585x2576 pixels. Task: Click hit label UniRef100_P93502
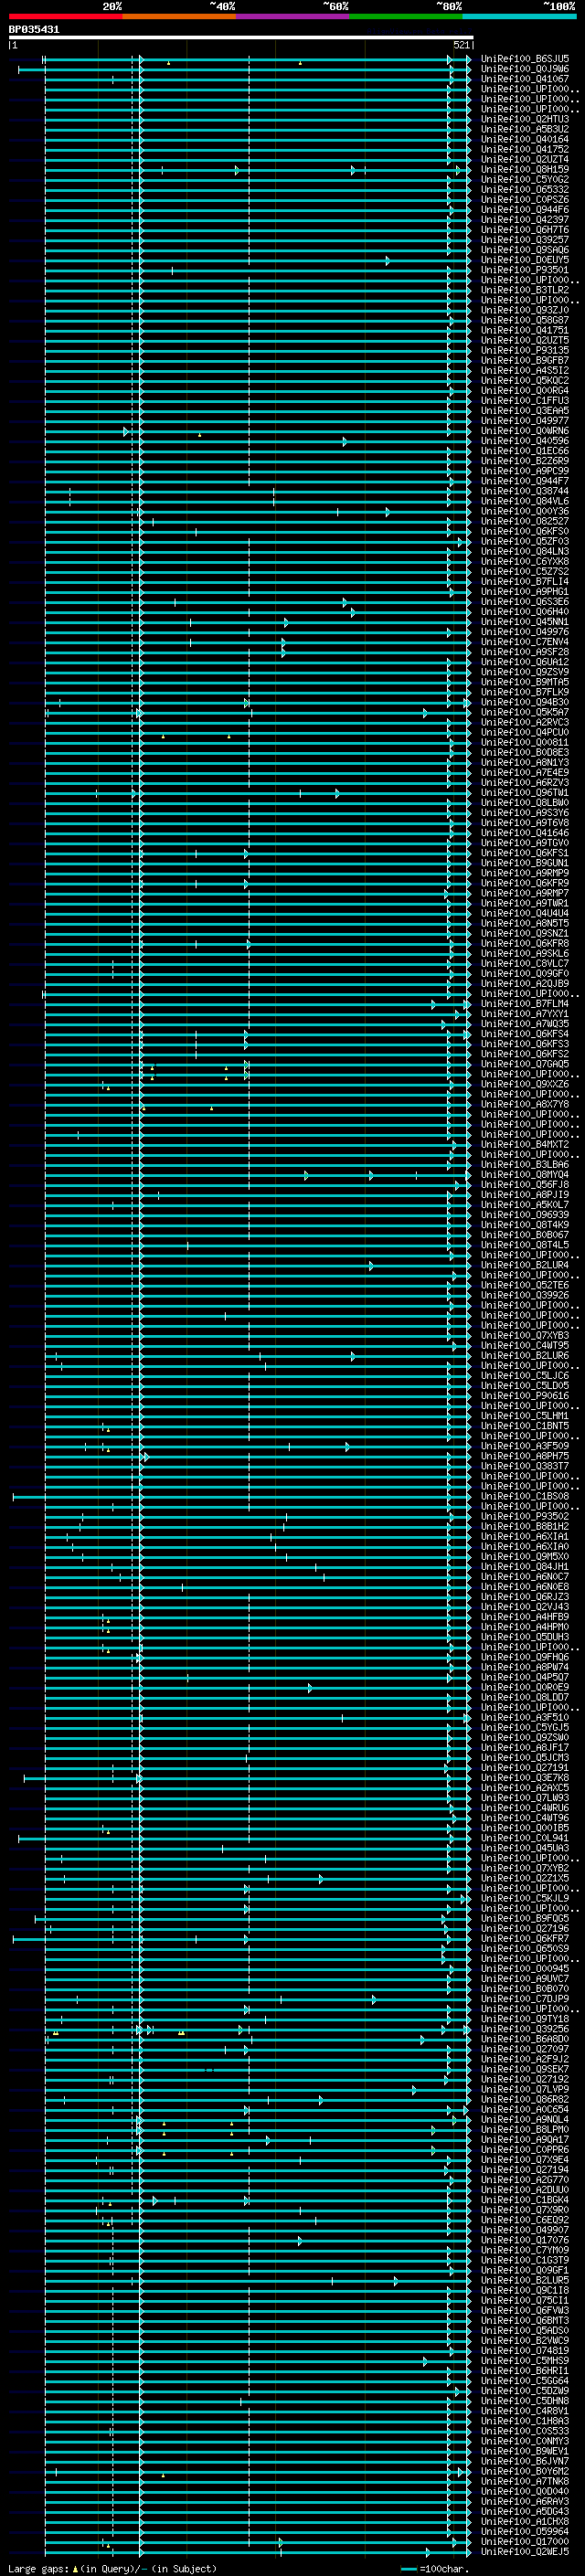tap(525, 1517)
